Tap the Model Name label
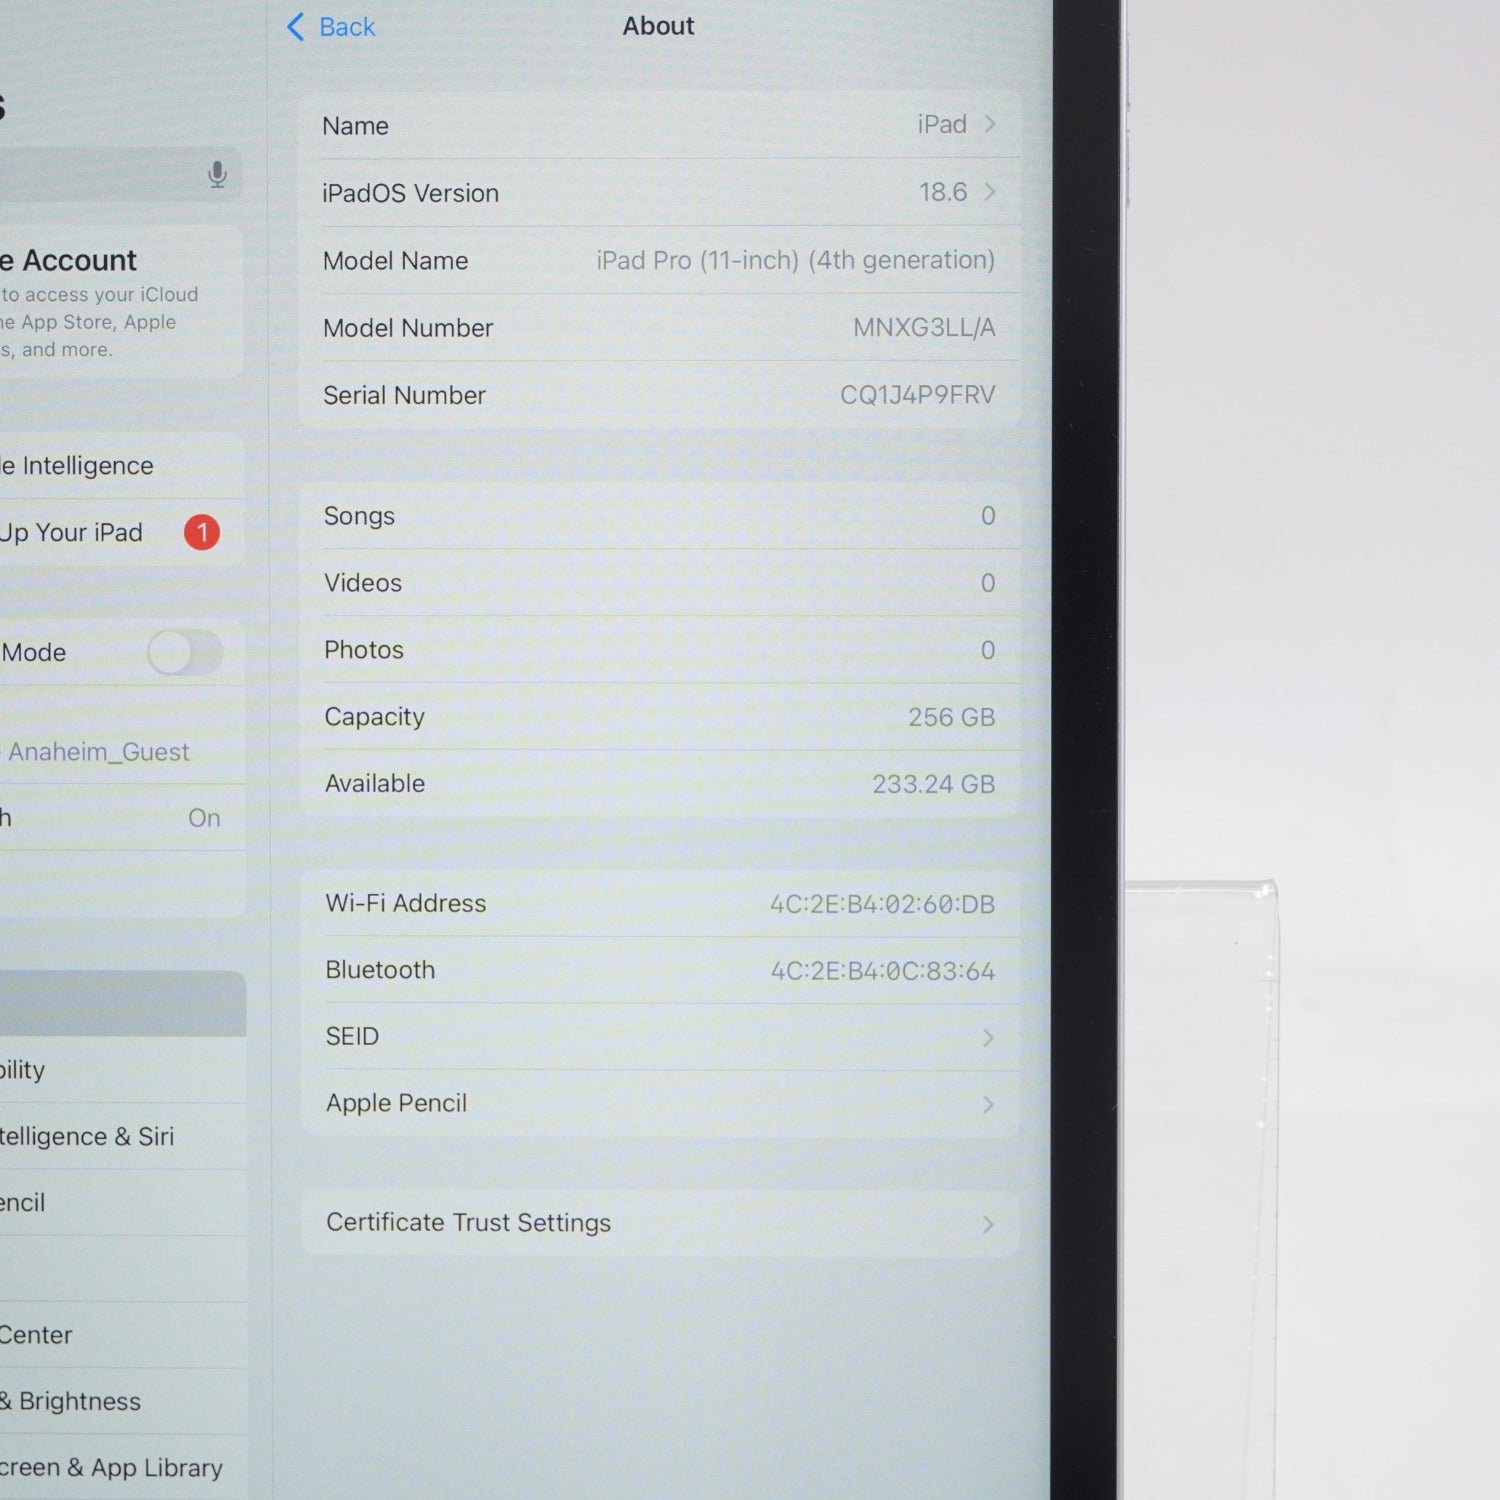This screenshot has height=1500, width=1500. (x=395, y=261)
